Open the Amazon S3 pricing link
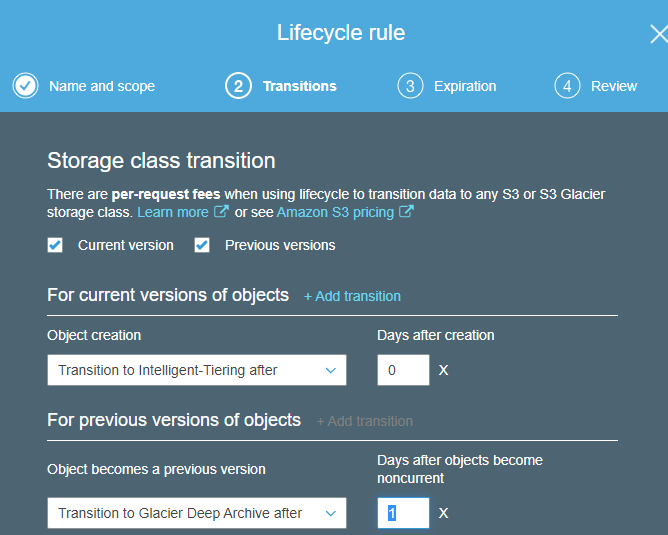 pyautogui.click(x=335, y=212)
